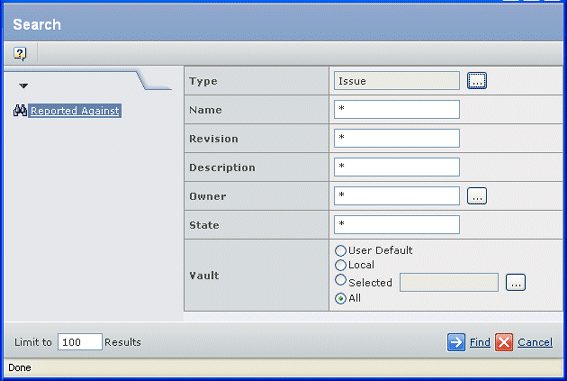567x381 pixels.
Task: Click the Type row label
Action: (203, 81)
